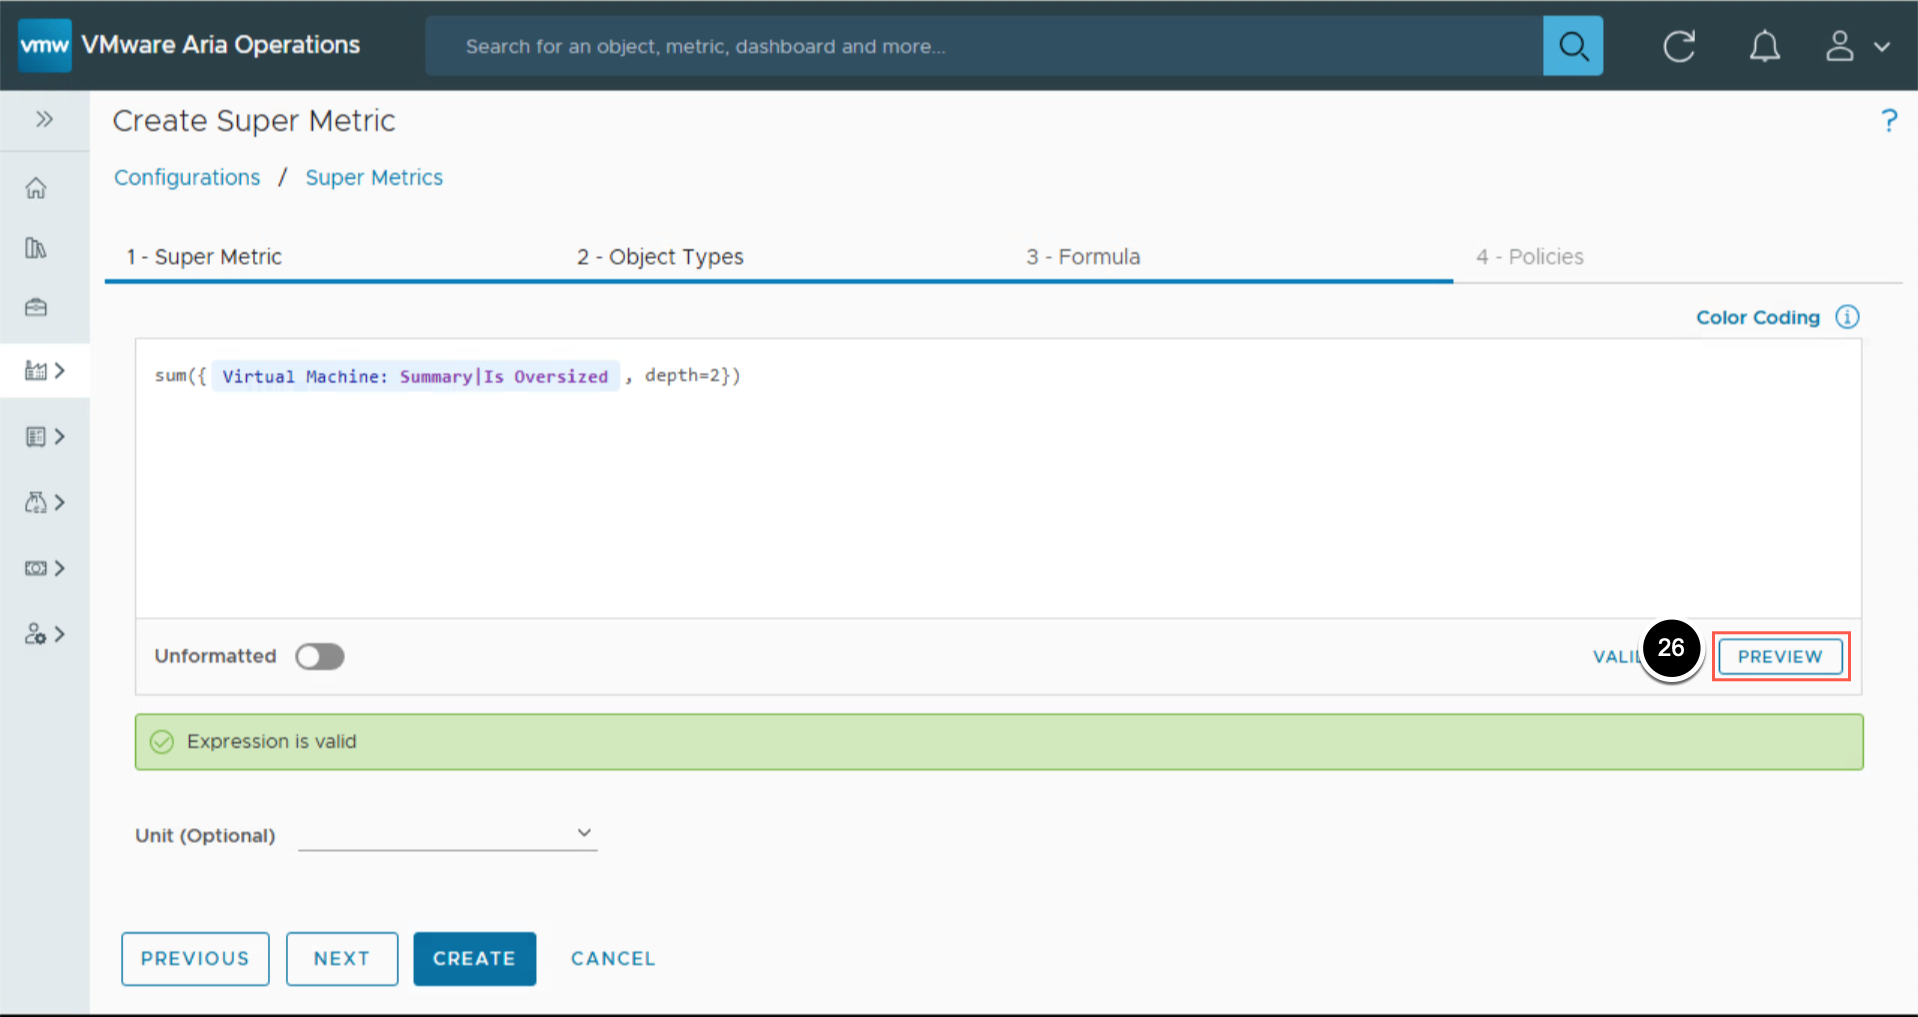Open the briefcase icon in sidebar
The image size is (1918, 1017).
coord(36,307)
